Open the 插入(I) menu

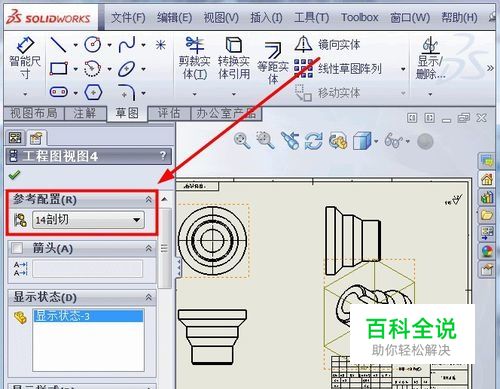[x=266, y=17]
